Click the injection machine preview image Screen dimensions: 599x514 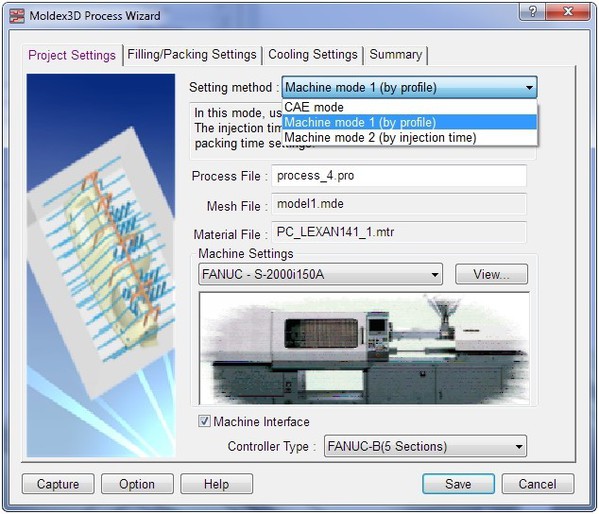[364, 348]
